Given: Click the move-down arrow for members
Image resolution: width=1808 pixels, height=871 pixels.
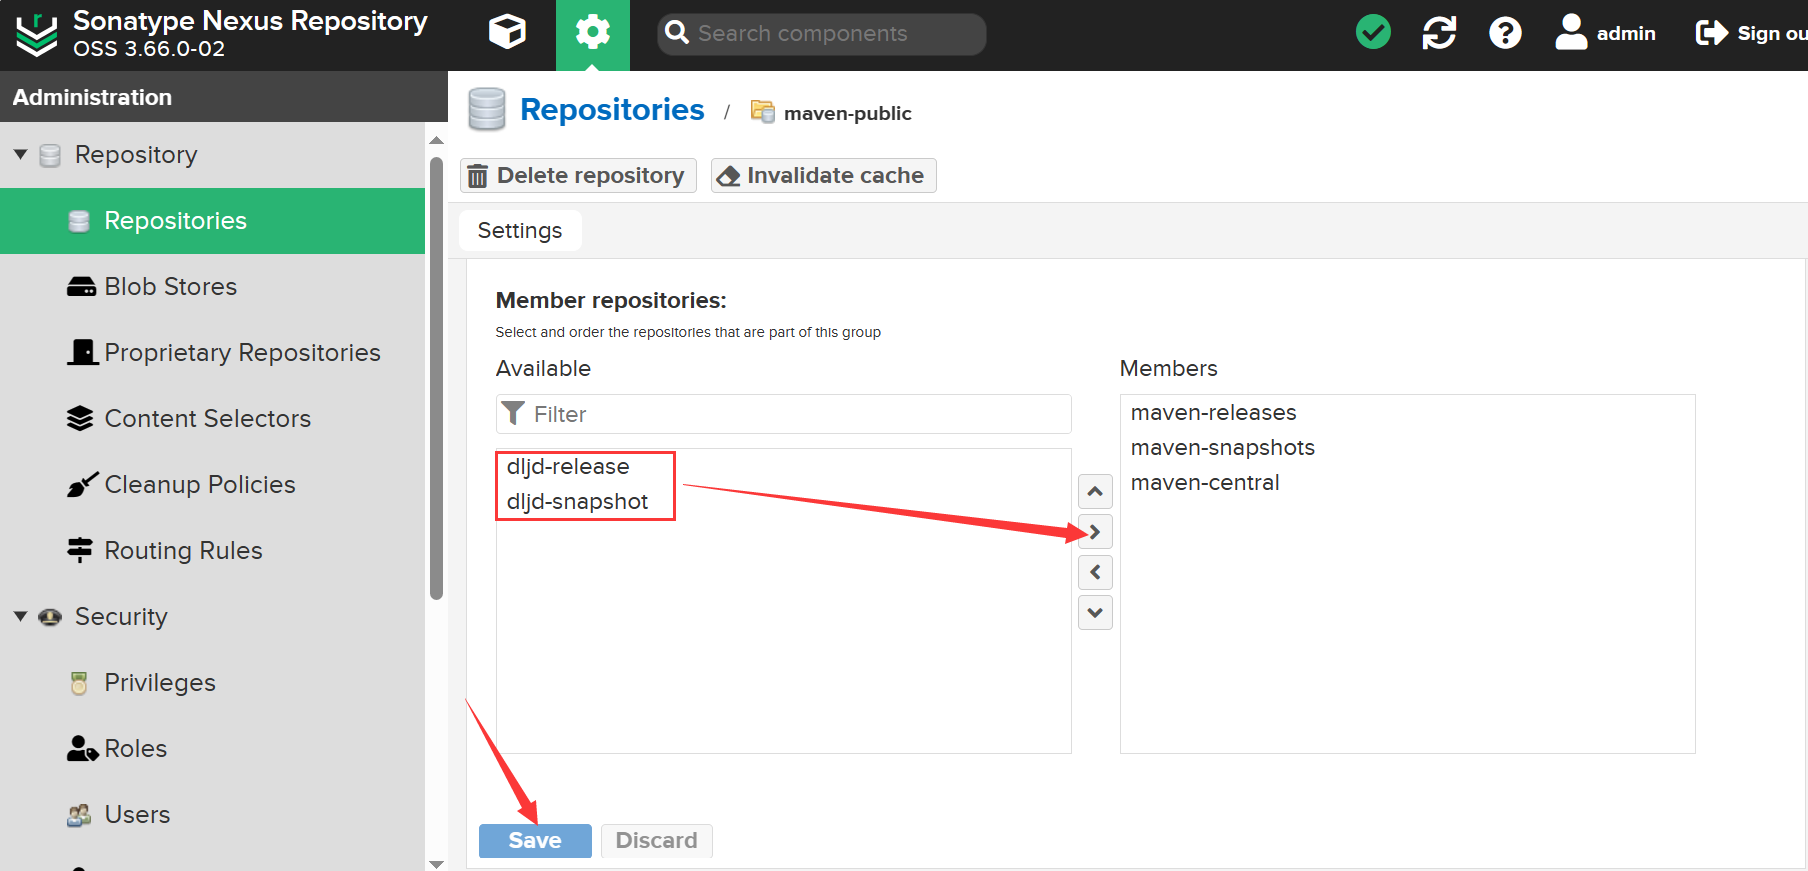Looking at the screenshot, I should tap(1095, 612).
